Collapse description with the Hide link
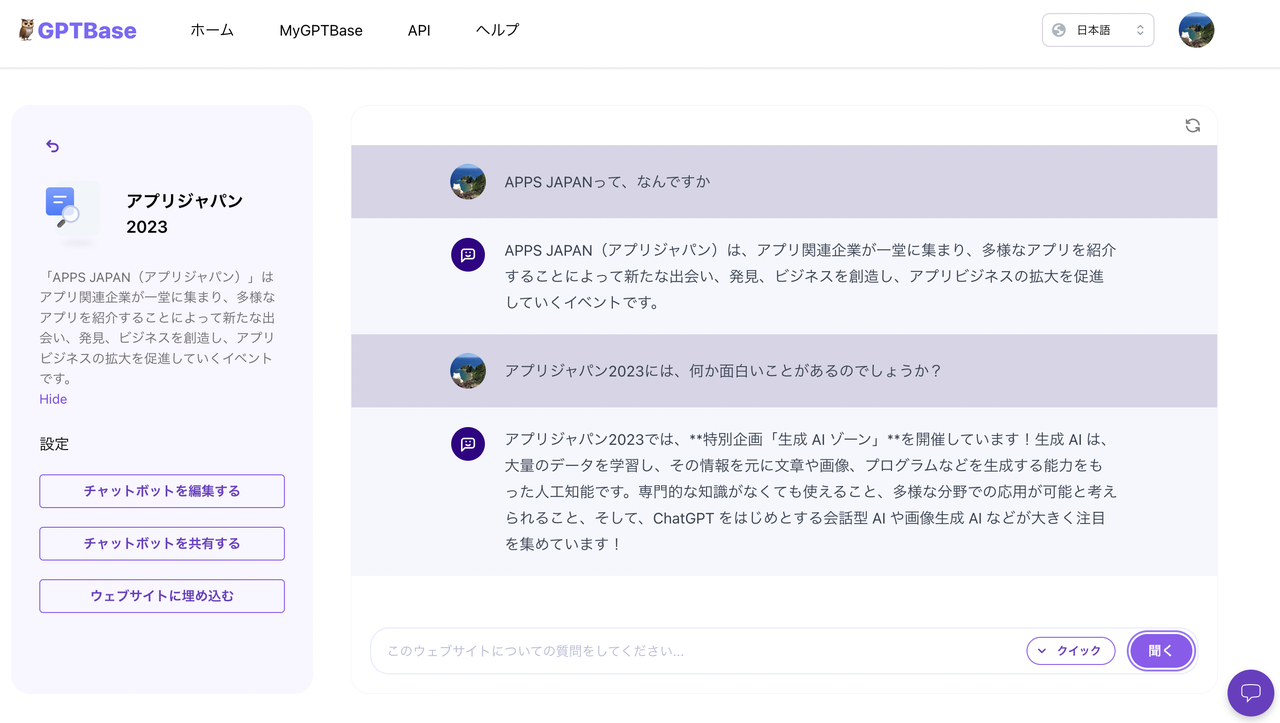 click(x=53, y=399)
